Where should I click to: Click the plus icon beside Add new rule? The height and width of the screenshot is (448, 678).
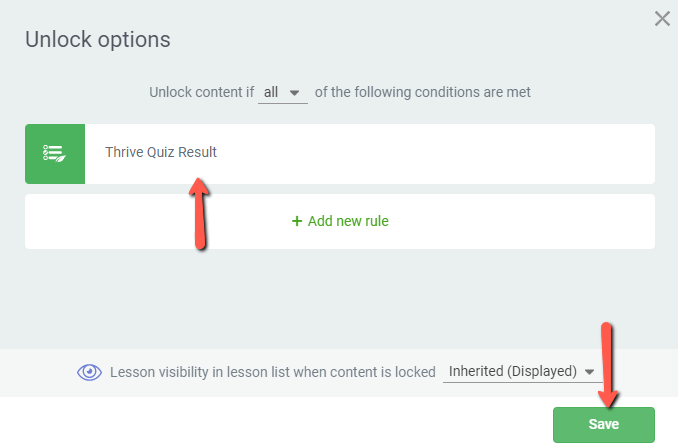coord(297,221)
